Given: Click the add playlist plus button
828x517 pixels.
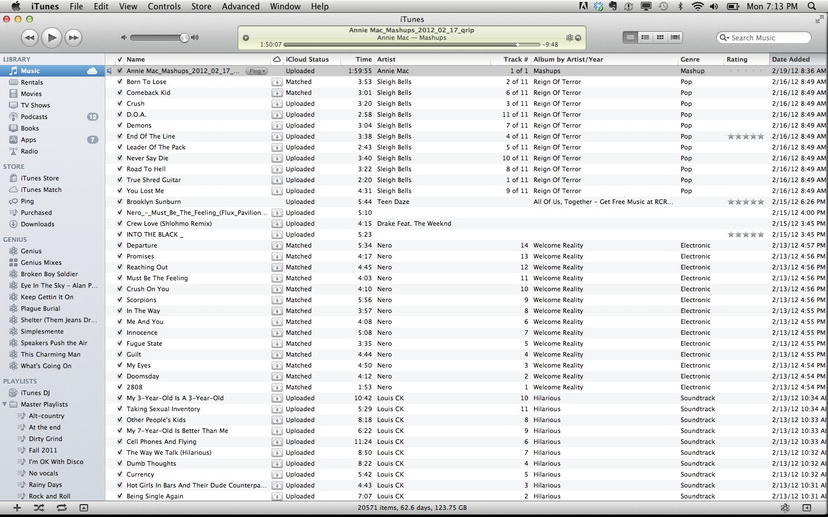Looking at the screenshot, I should pos(17,508).
